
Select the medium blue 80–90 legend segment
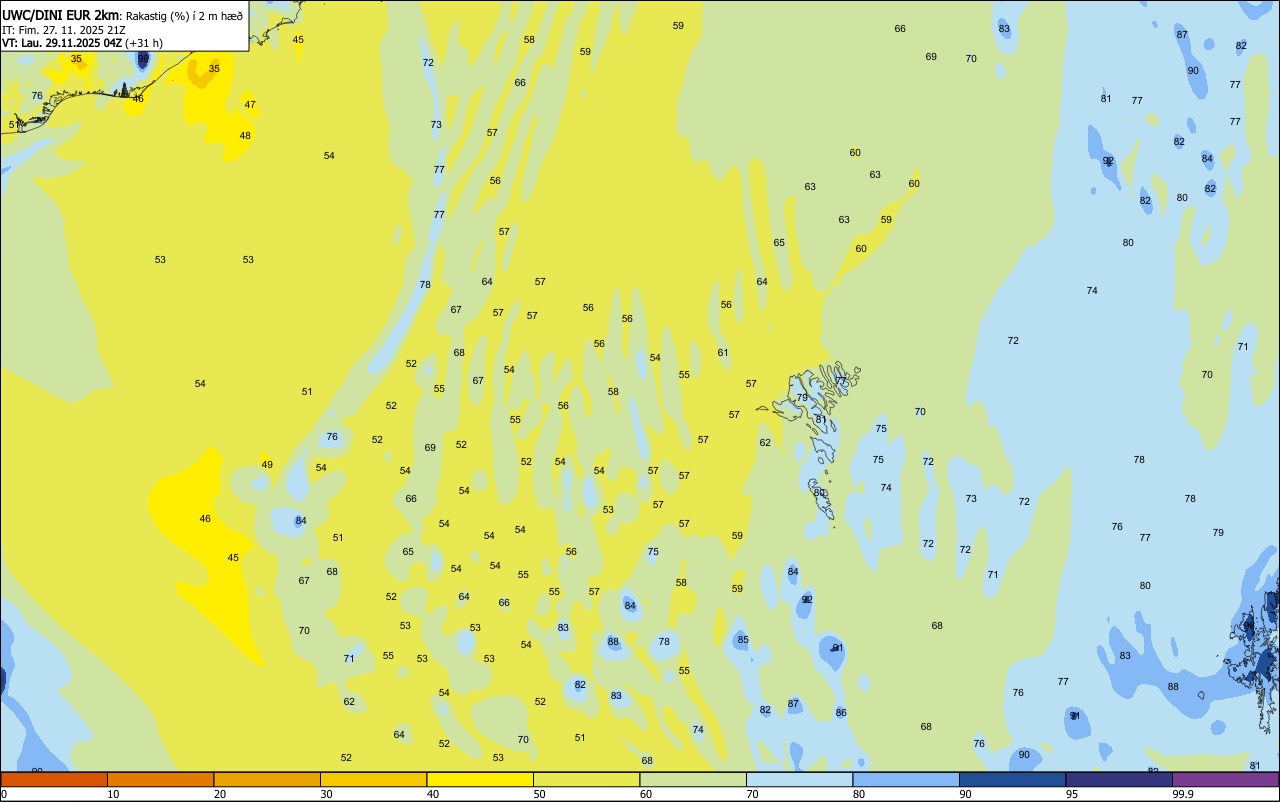coord(906,779)
